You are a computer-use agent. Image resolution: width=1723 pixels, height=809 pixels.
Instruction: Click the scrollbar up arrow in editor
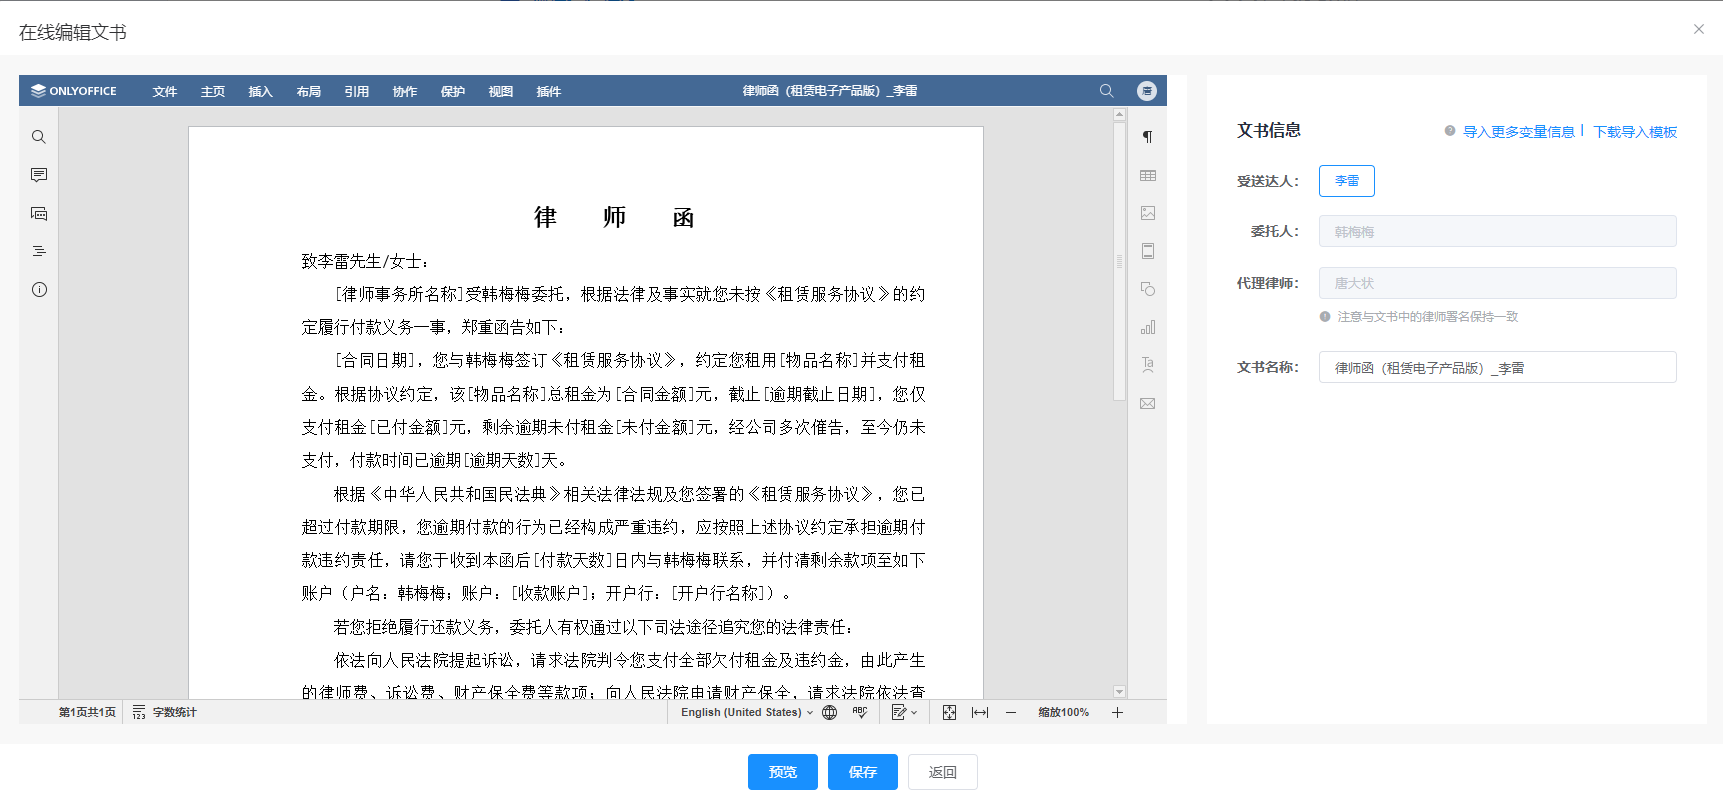[1120, 114]
